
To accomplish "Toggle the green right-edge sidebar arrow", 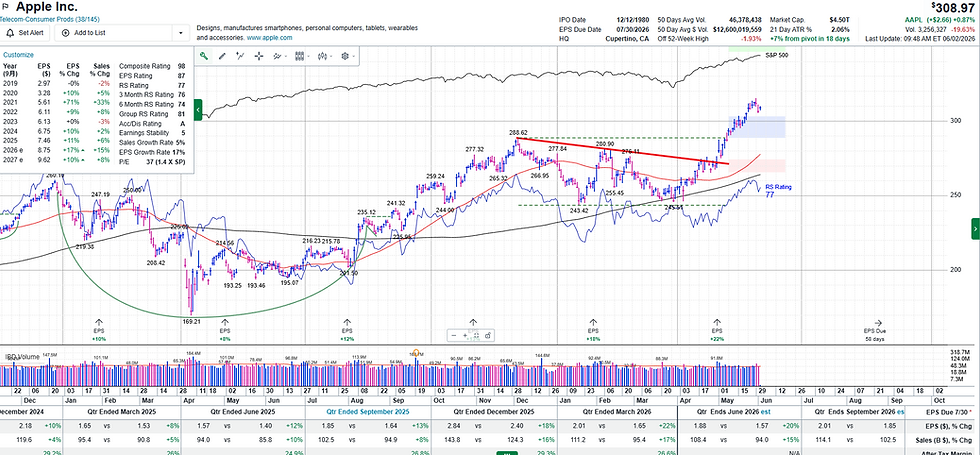I will click(976, 229).
